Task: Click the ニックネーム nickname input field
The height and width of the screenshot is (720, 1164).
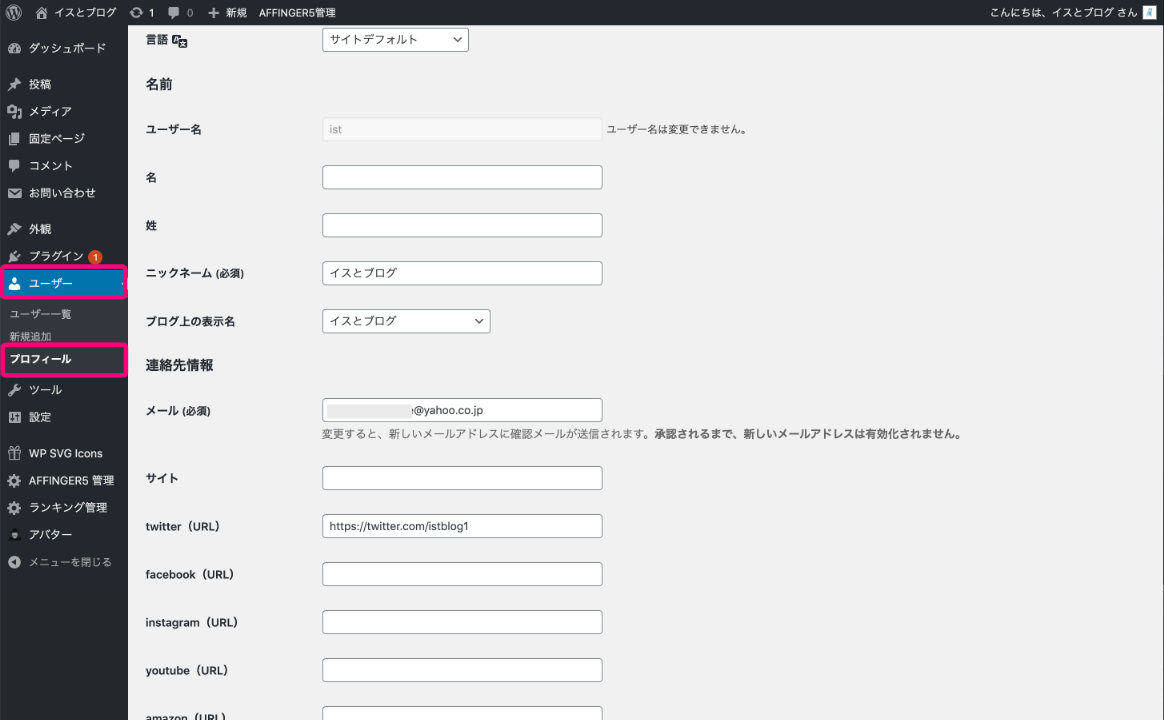Action: click(x=462, y=273)
